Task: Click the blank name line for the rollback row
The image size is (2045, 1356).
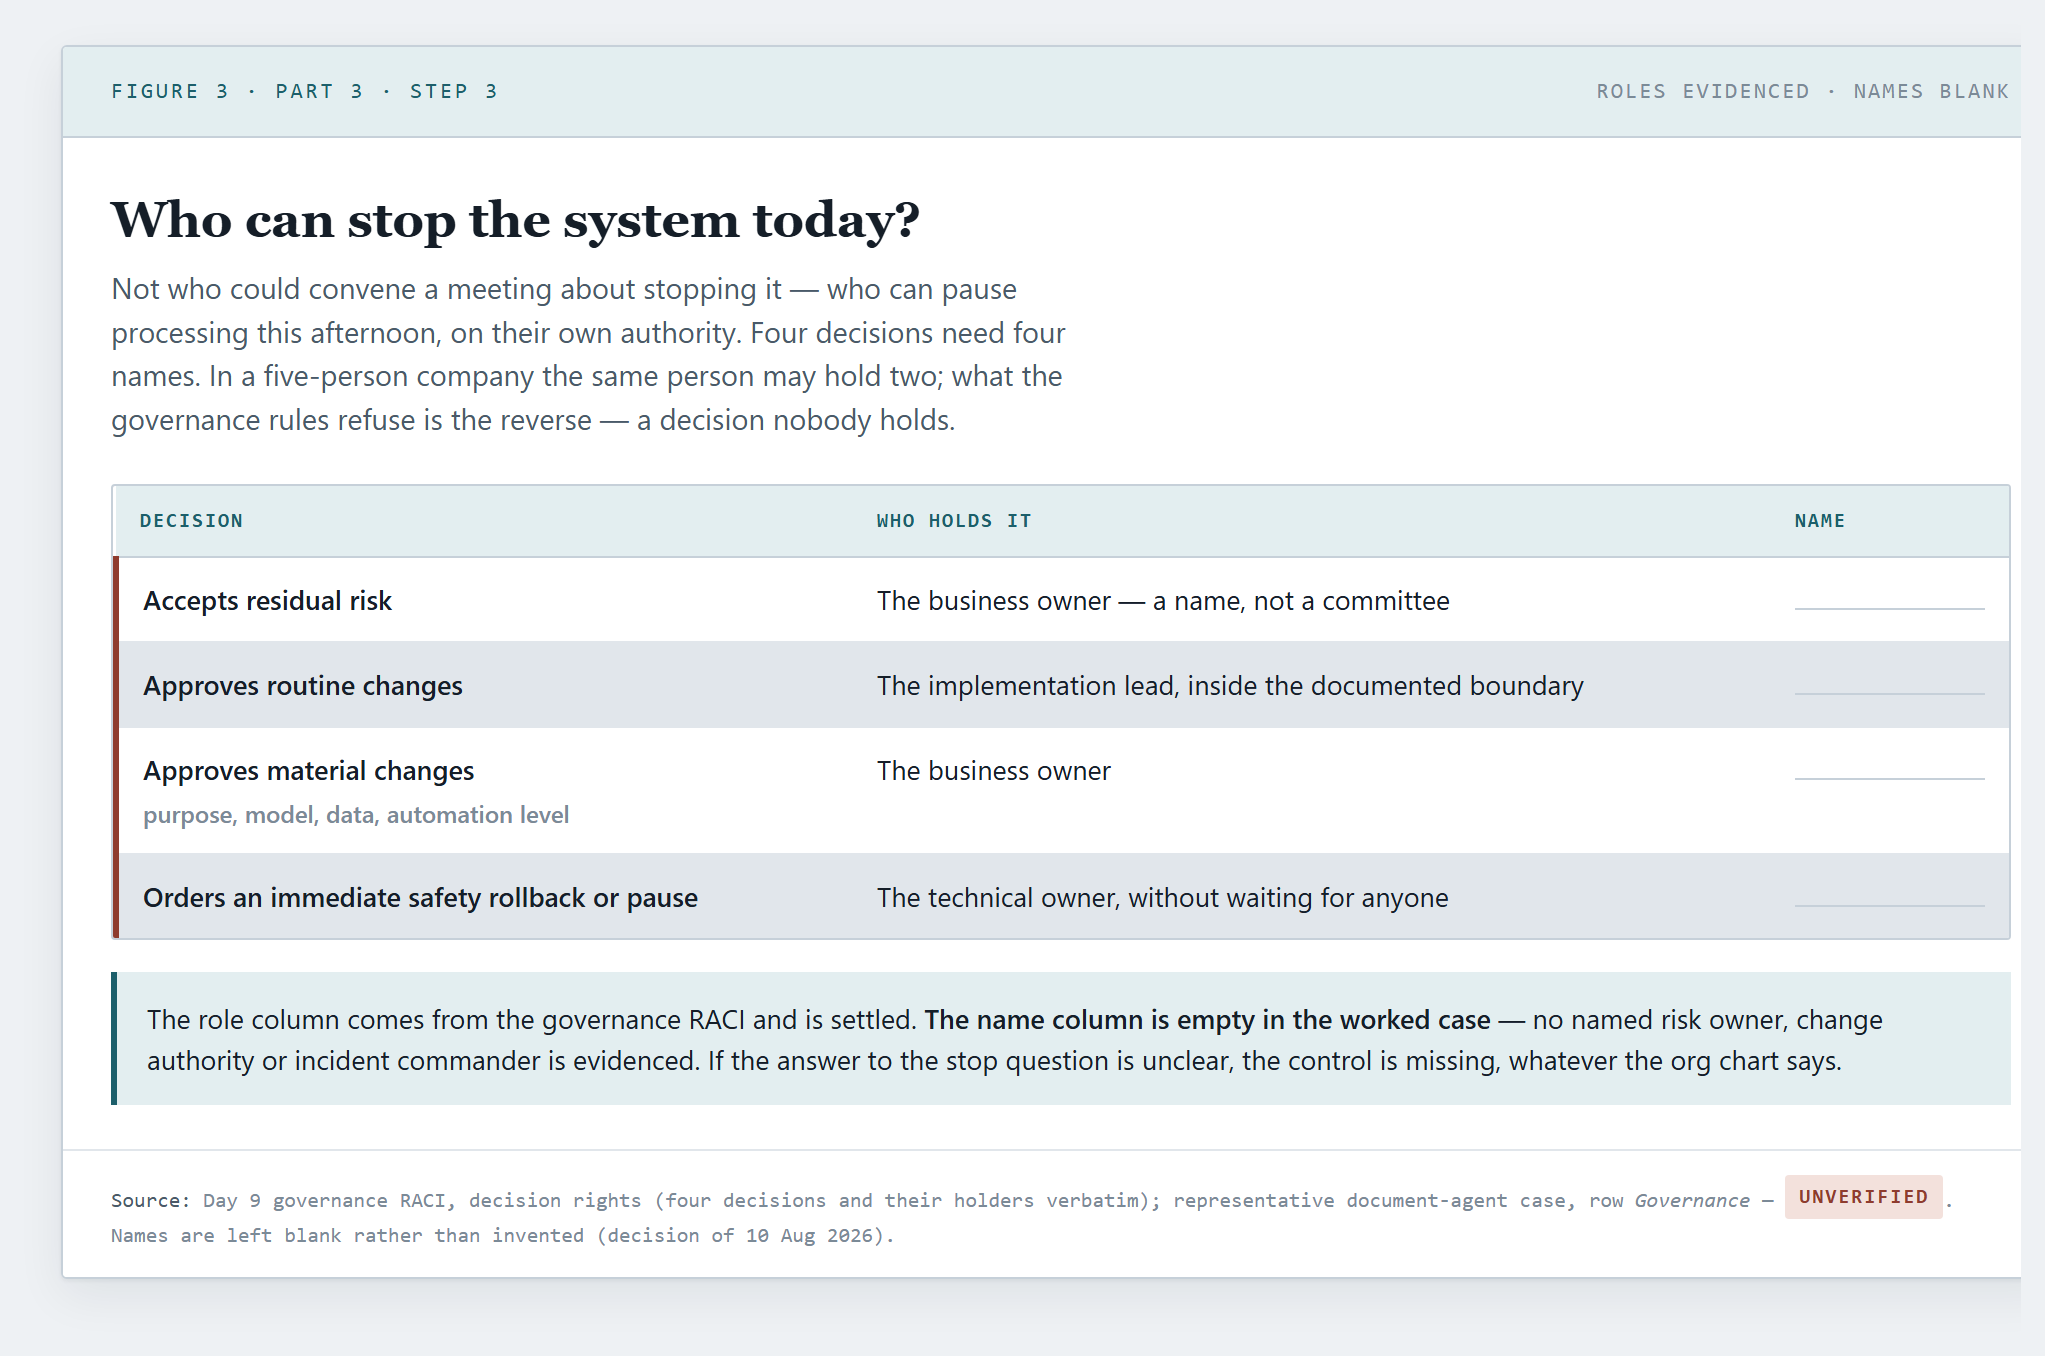Action: pos(1889,904)
